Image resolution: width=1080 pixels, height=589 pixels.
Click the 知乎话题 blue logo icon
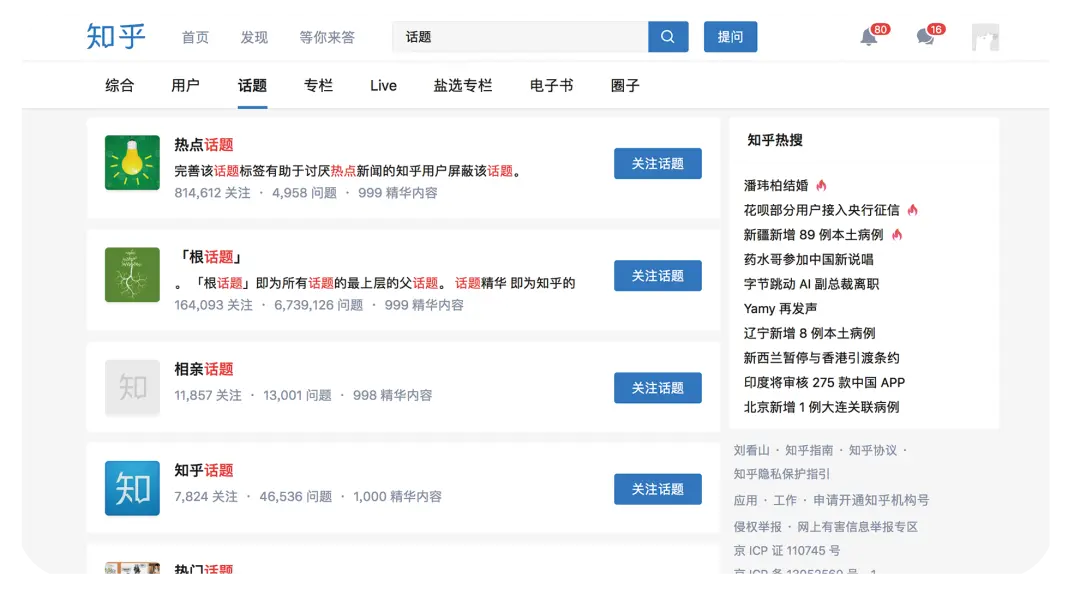(132, 488)
